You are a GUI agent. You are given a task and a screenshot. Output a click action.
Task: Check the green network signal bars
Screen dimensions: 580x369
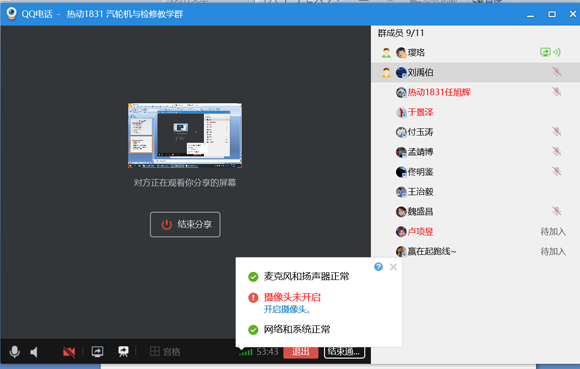click(x=246, y=352)
